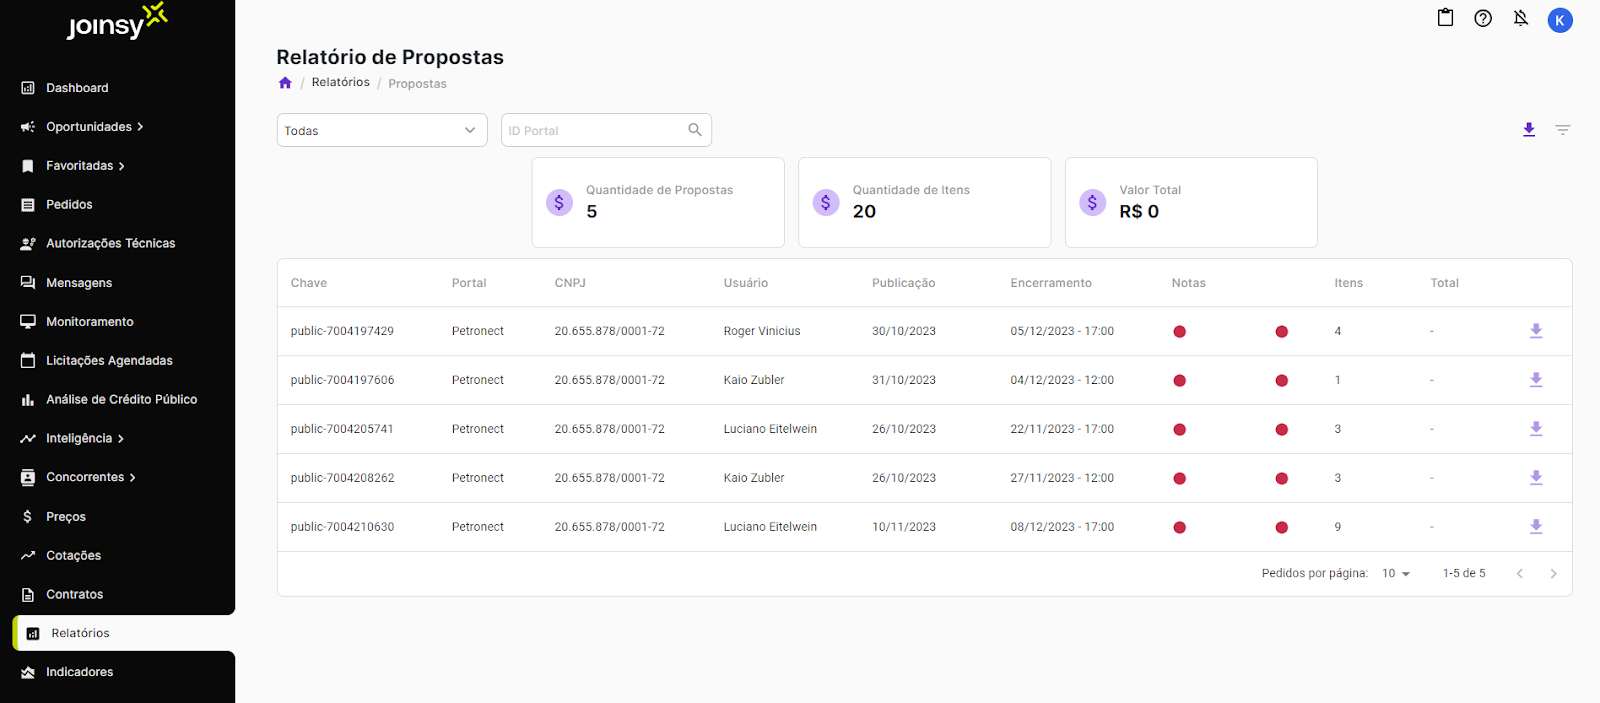Click the search magnifier in ID Portal

click(x=695, y=130)
